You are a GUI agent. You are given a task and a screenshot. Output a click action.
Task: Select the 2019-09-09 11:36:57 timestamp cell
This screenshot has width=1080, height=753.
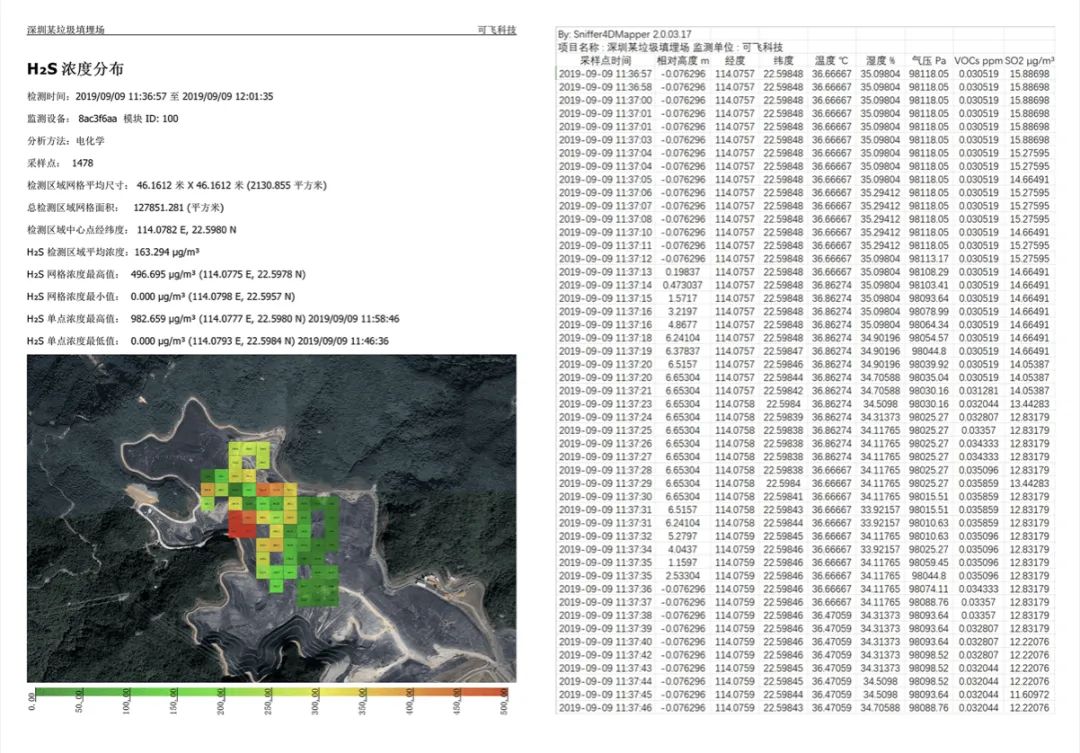pos(605,74)
